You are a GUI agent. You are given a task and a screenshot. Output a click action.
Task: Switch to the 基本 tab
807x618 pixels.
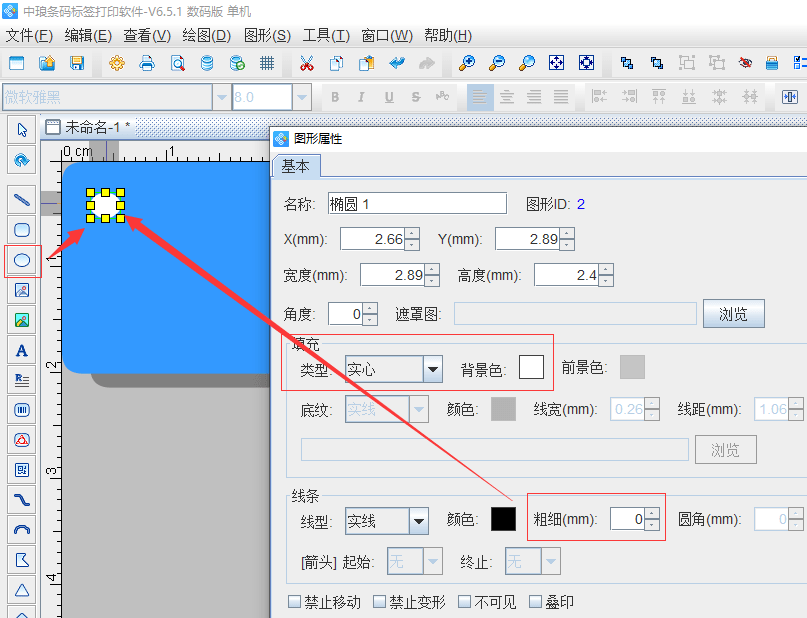click(x=296, y=166)
